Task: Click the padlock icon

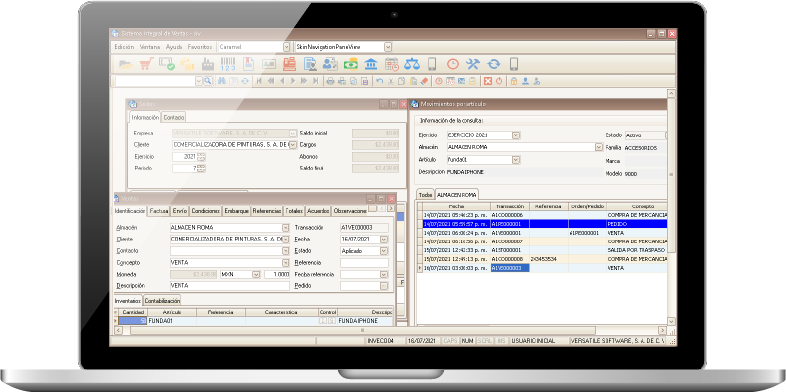Action: click(x=514, y=81)
